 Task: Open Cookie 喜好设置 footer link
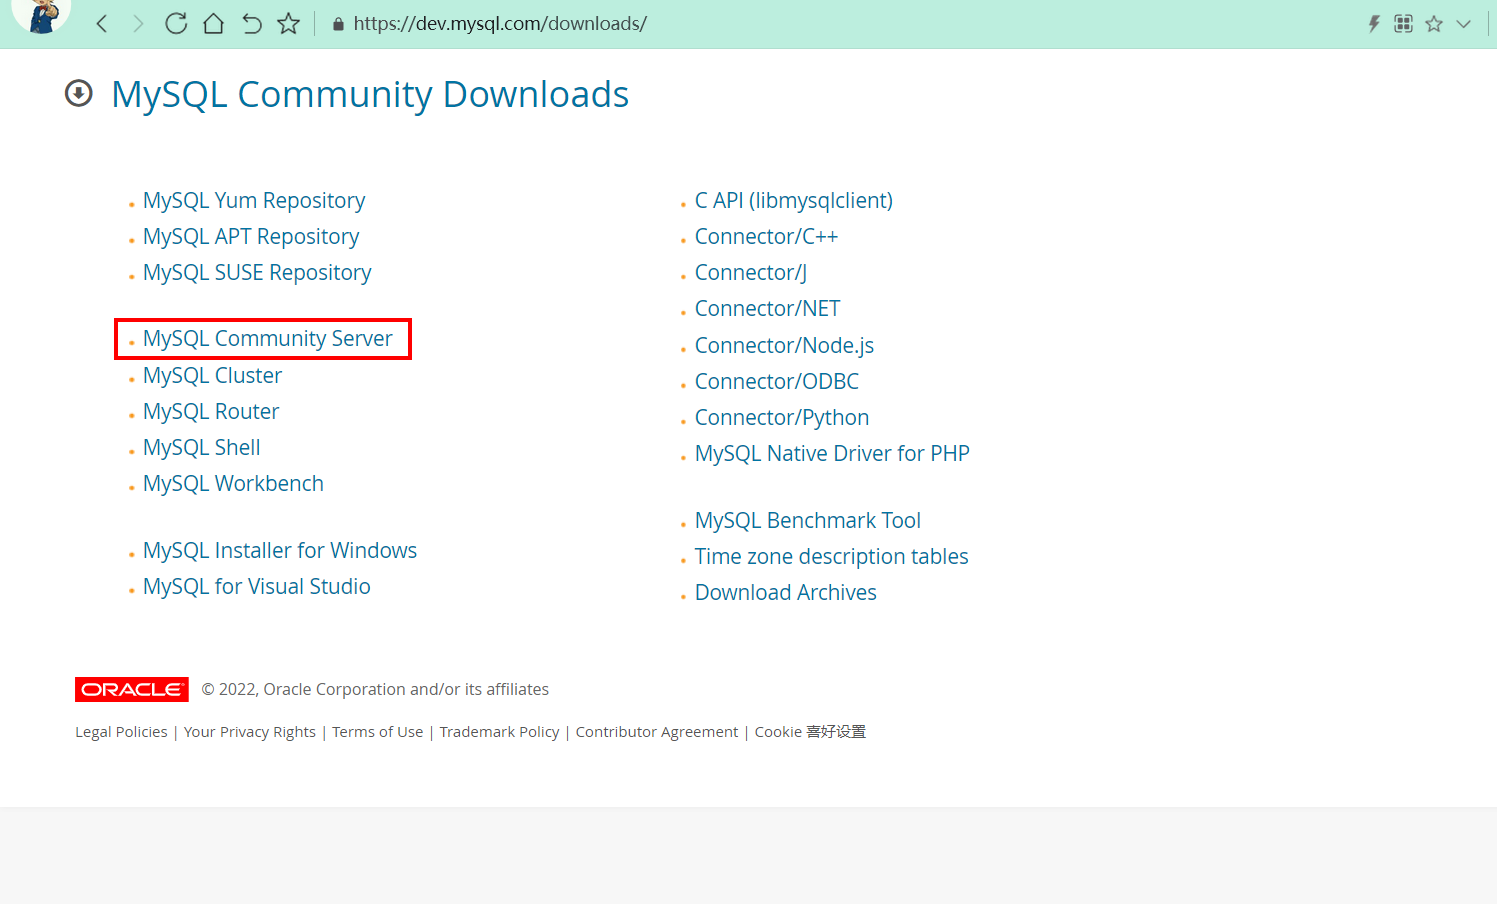(x=811, y=732)
